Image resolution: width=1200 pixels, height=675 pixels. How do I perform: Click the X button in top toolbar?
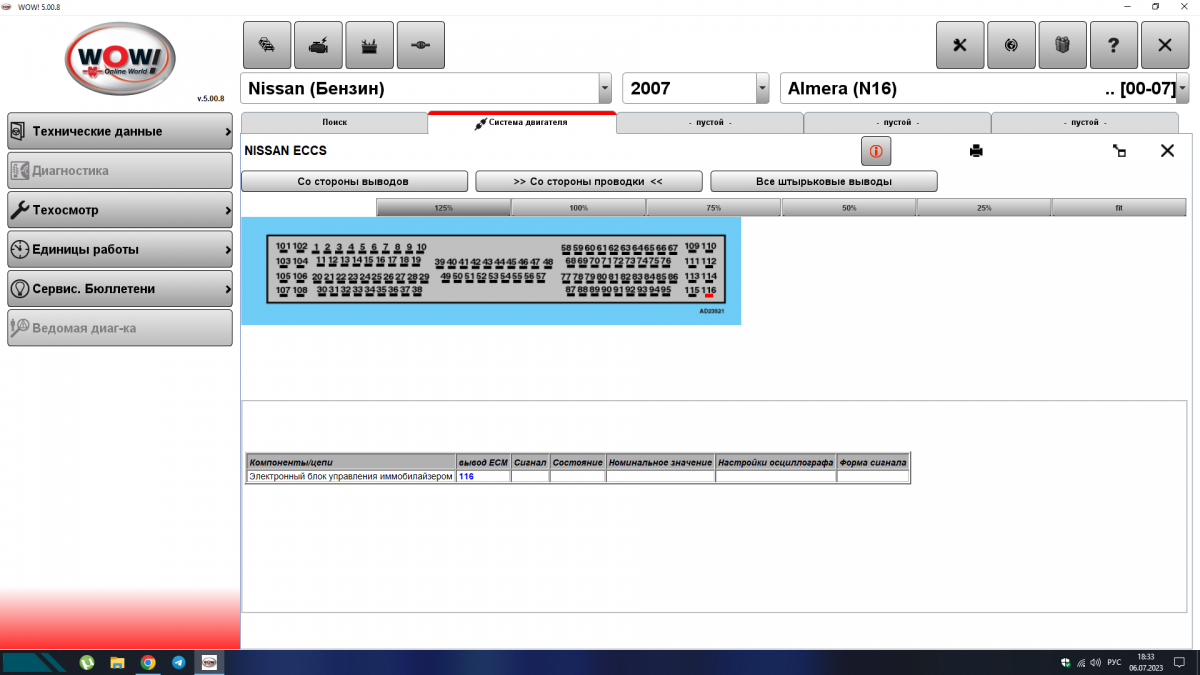[1165, 45]
